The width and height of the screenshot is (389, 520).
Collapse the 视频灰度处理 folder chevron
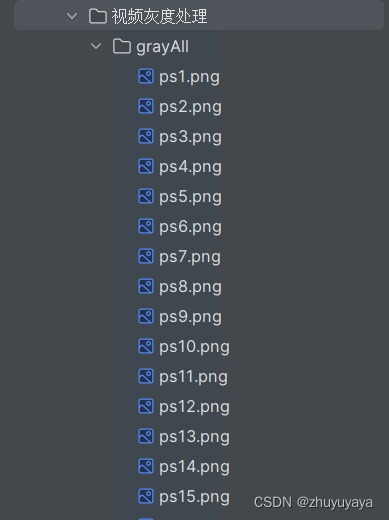[x=72, y=16]
